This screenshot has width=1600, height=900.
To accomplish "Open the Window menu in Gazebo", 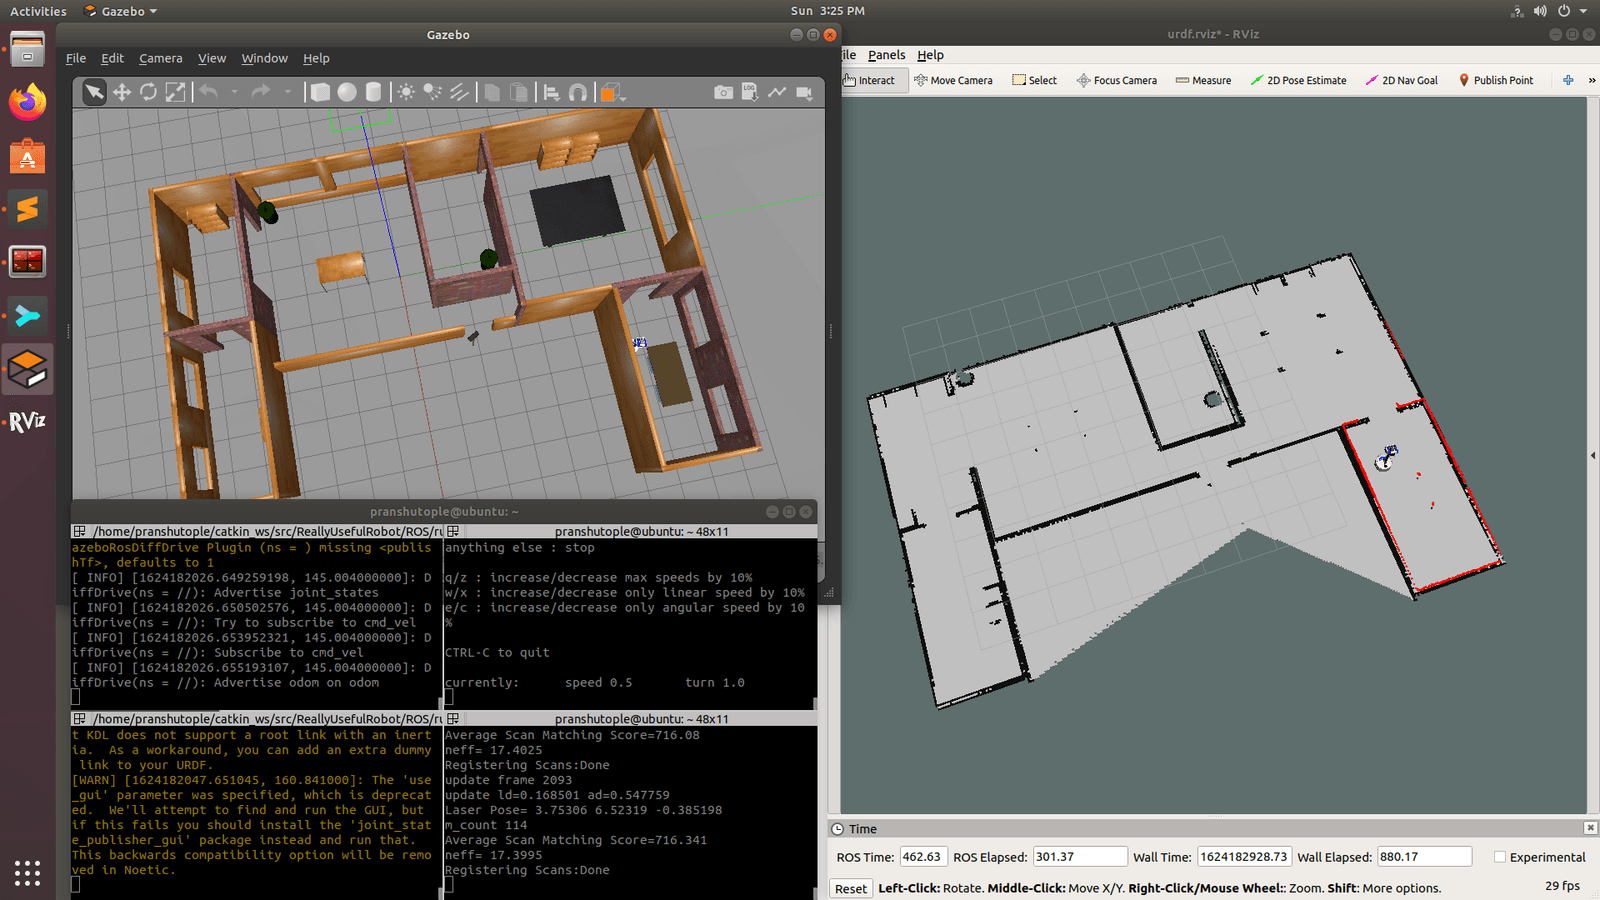I will click(x=264, y=58).
